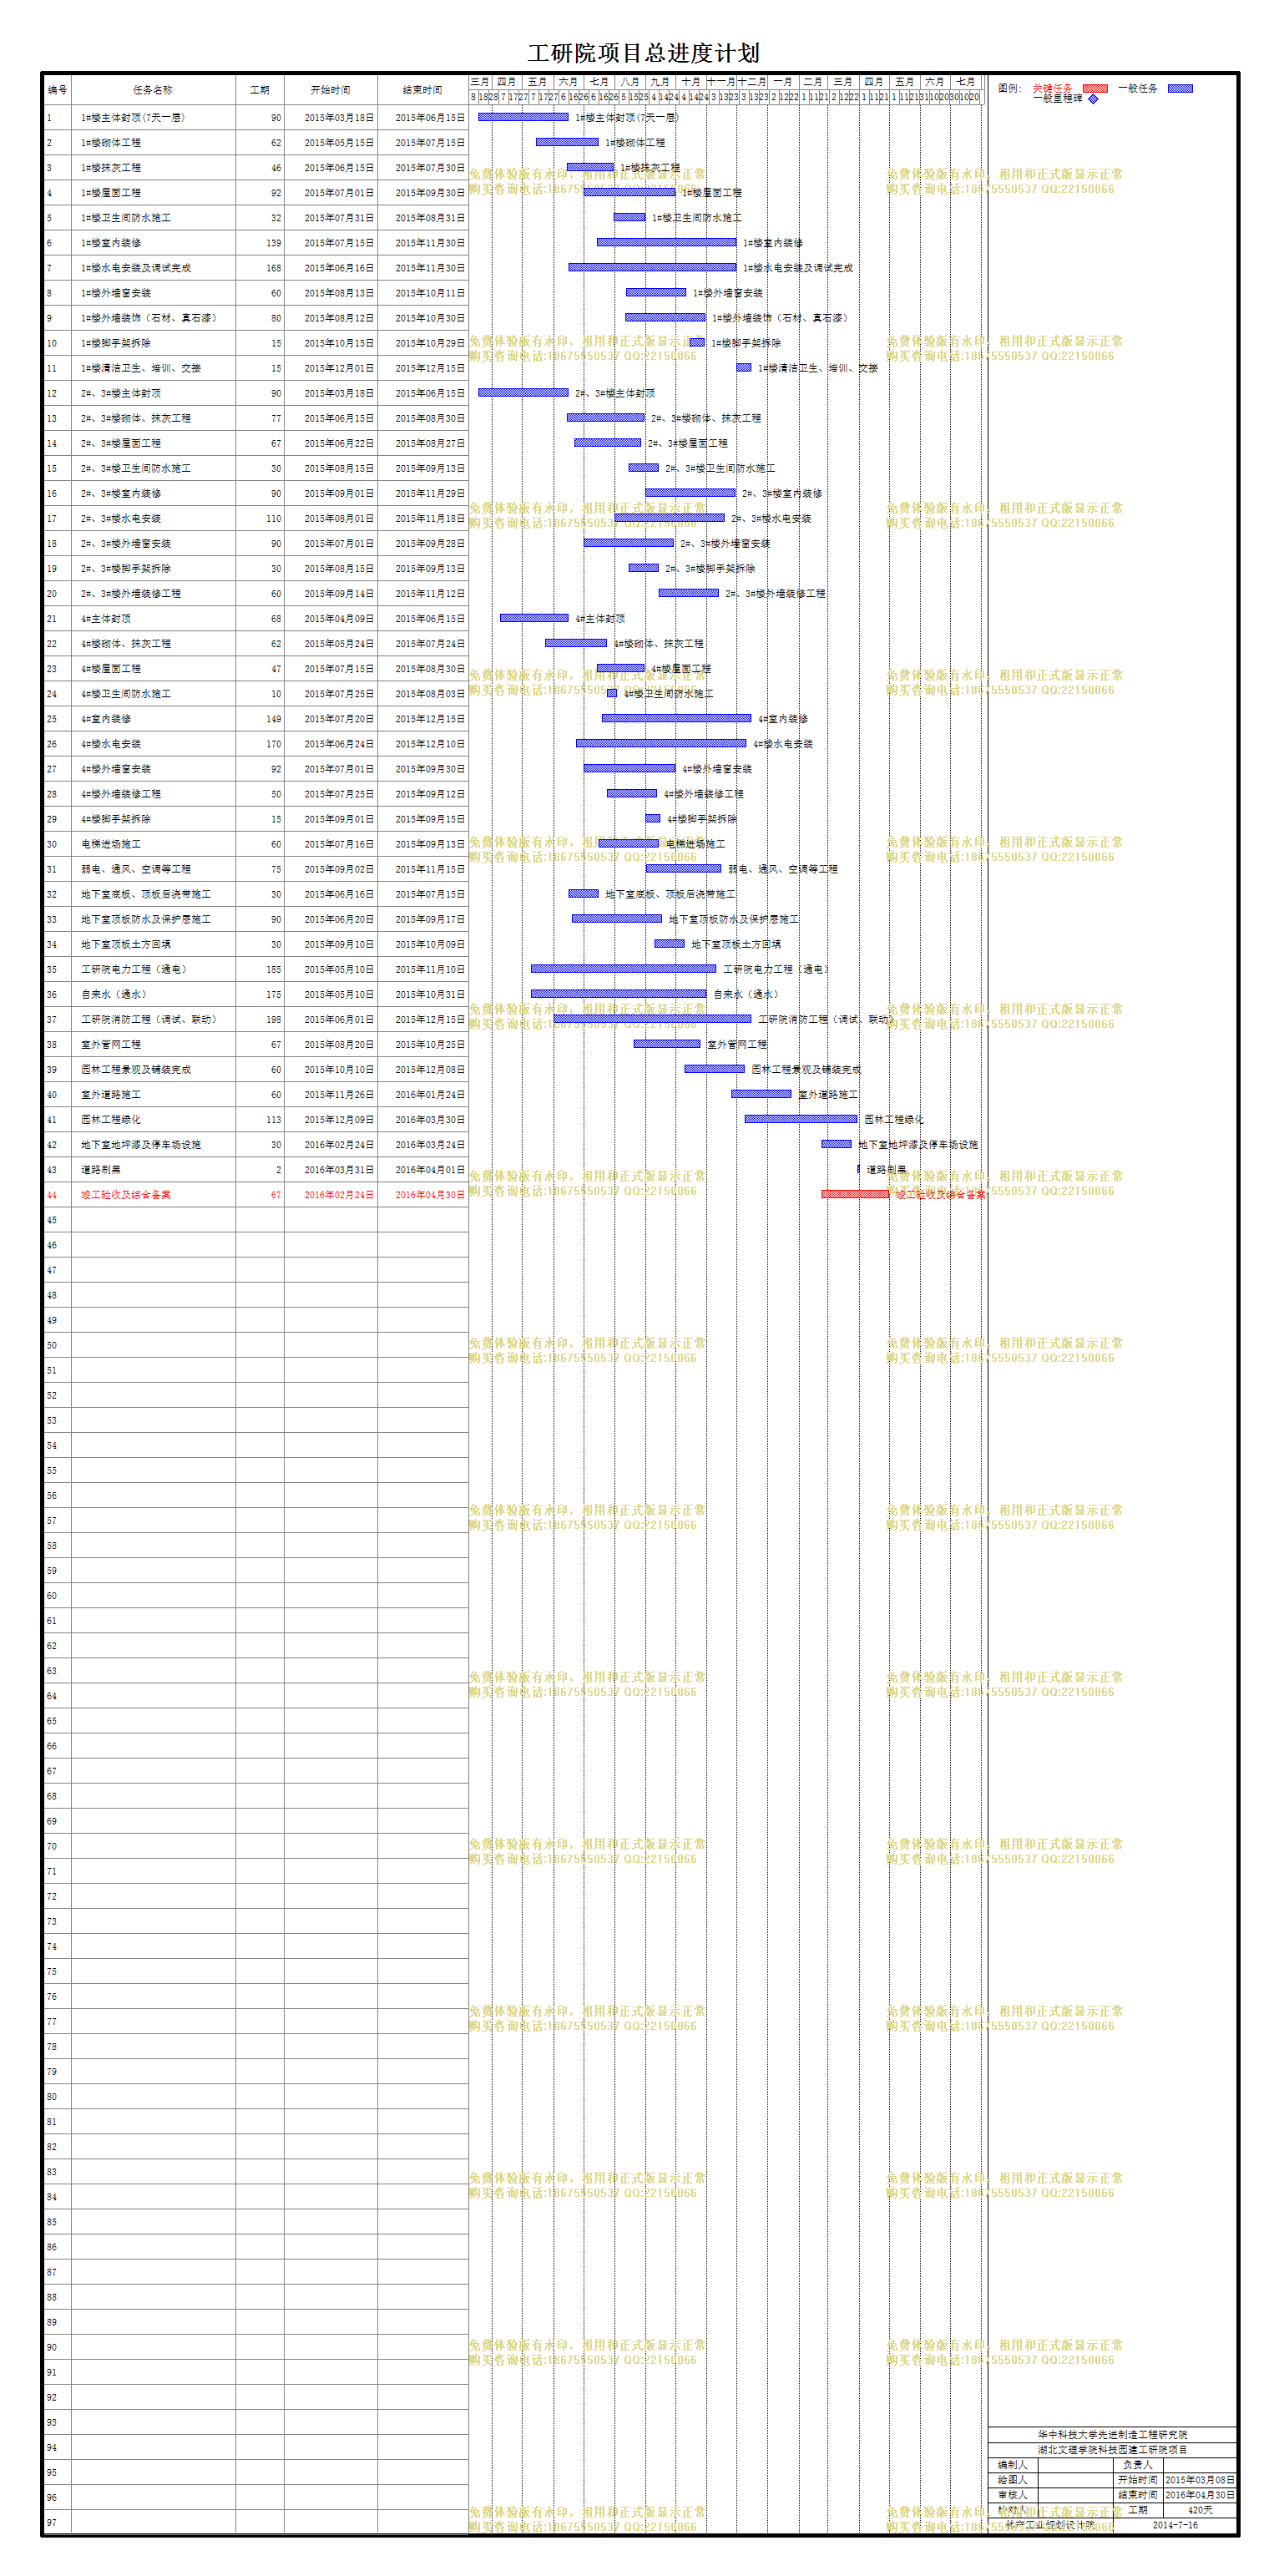Click 湖北文理学院科技园建工研院项目 in the title block
The image size is (1279, 2576).
click(x=1112, y=2450)
